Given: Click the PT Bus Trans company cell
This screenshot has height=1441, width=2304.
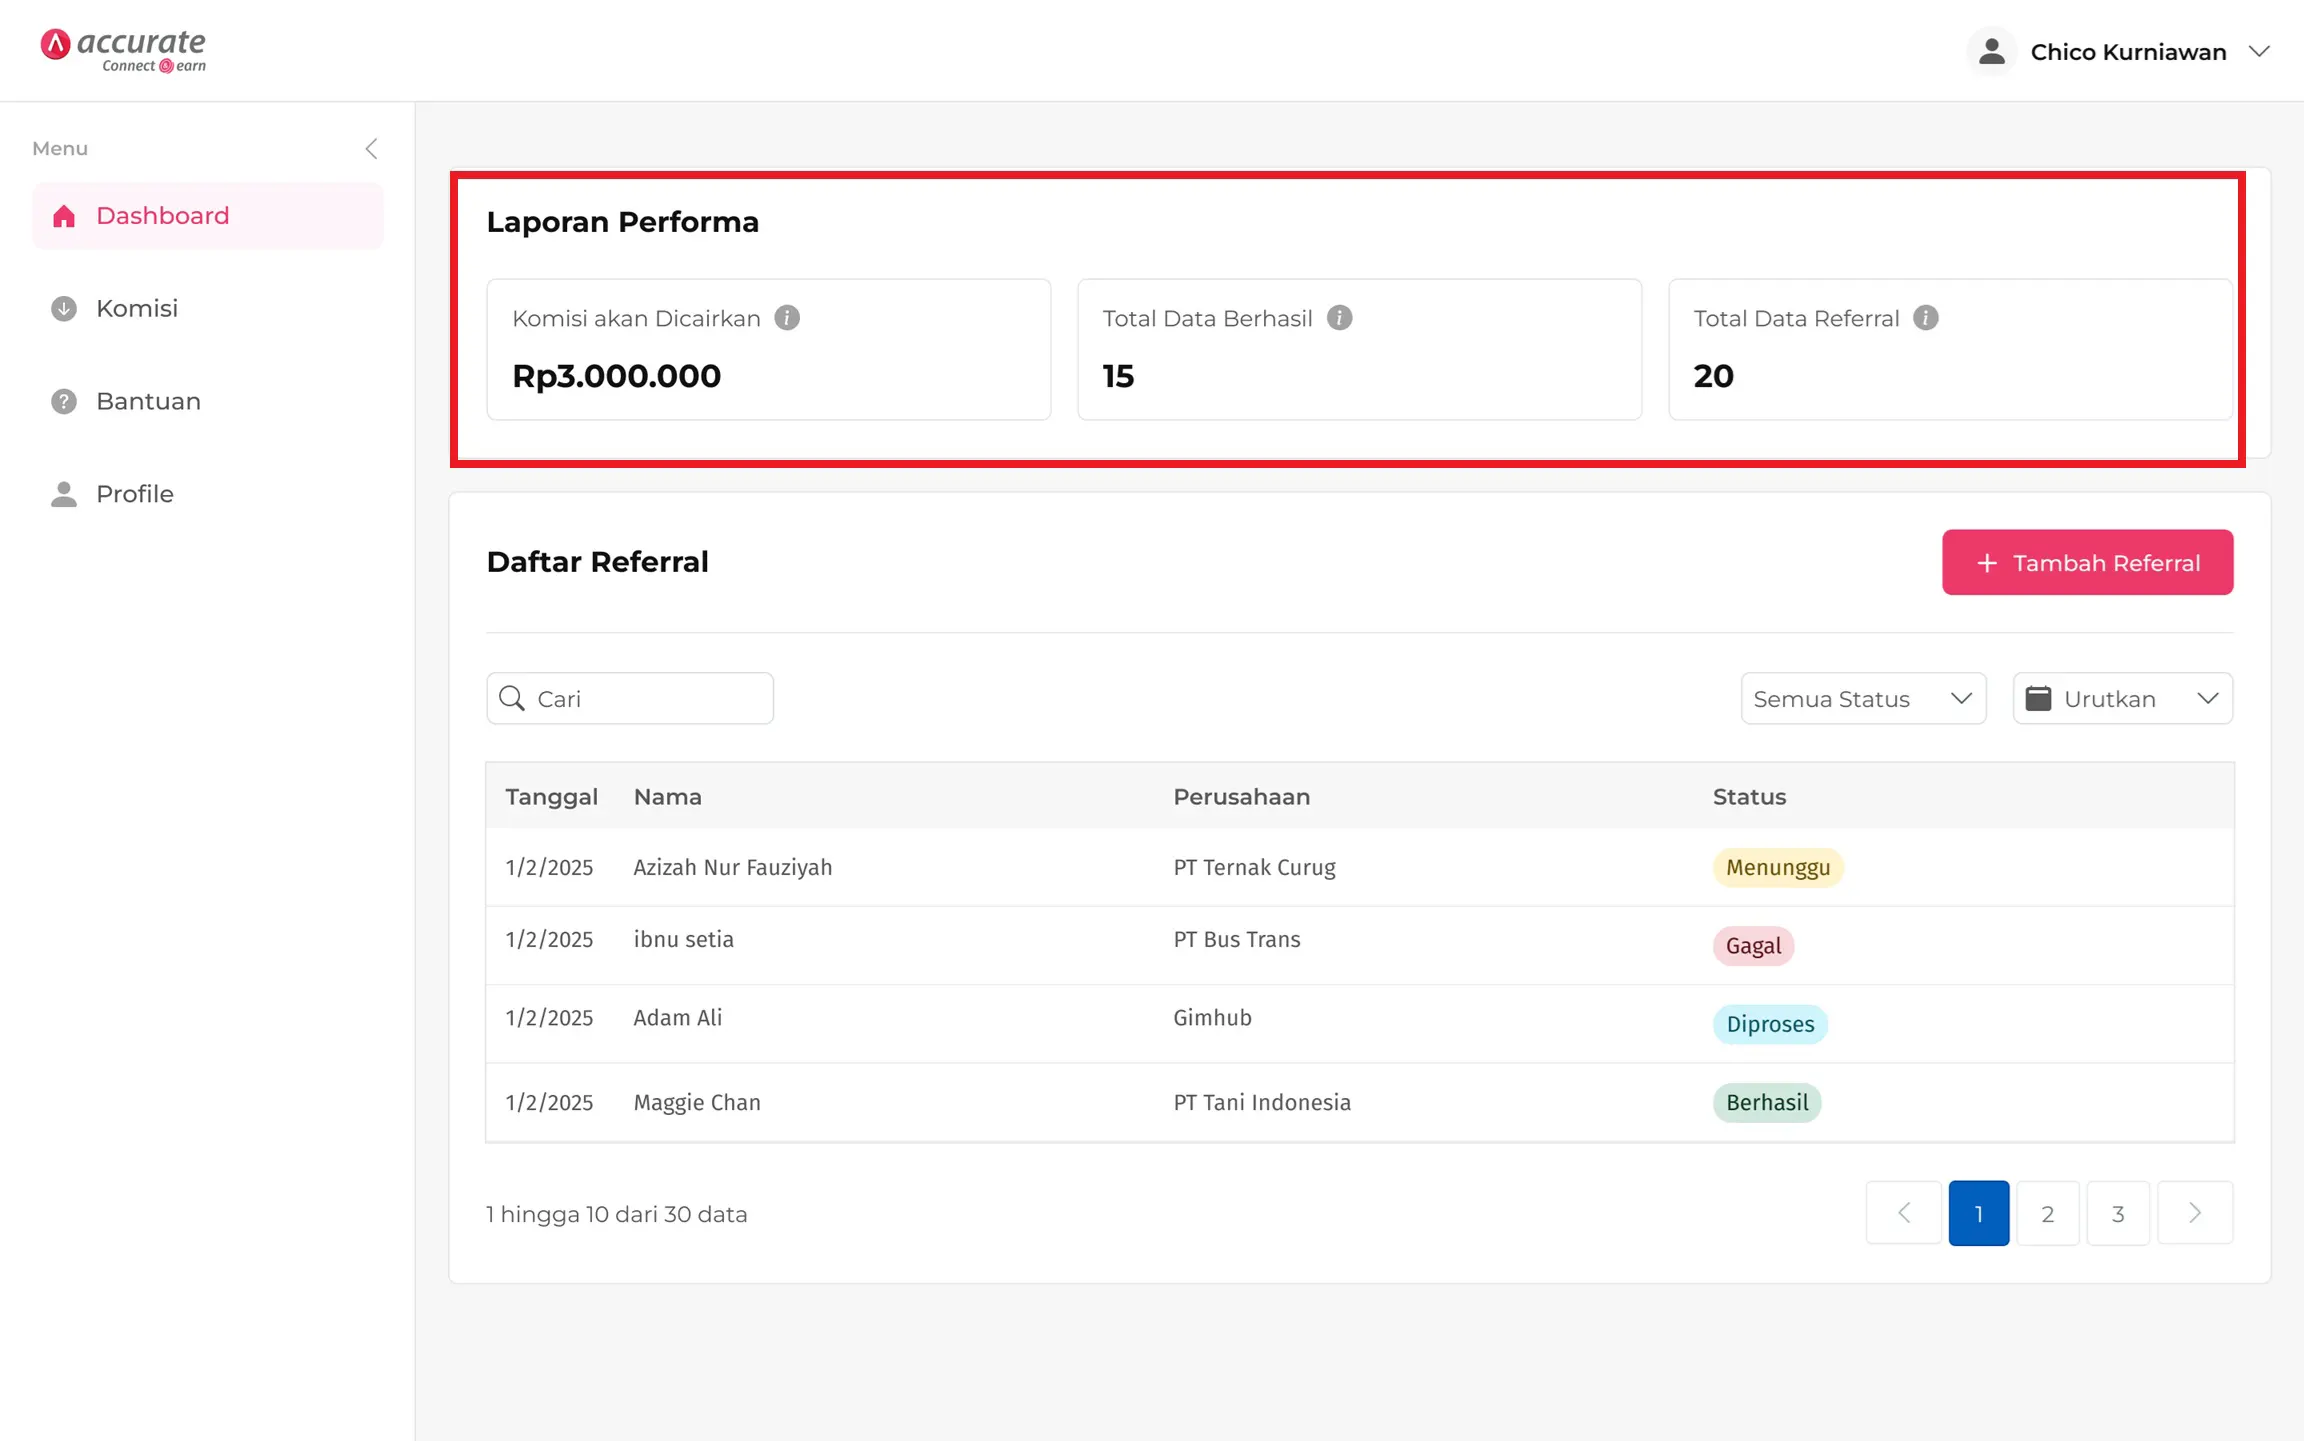Looking at the screenshot, I should click(x=1237, y=940).
